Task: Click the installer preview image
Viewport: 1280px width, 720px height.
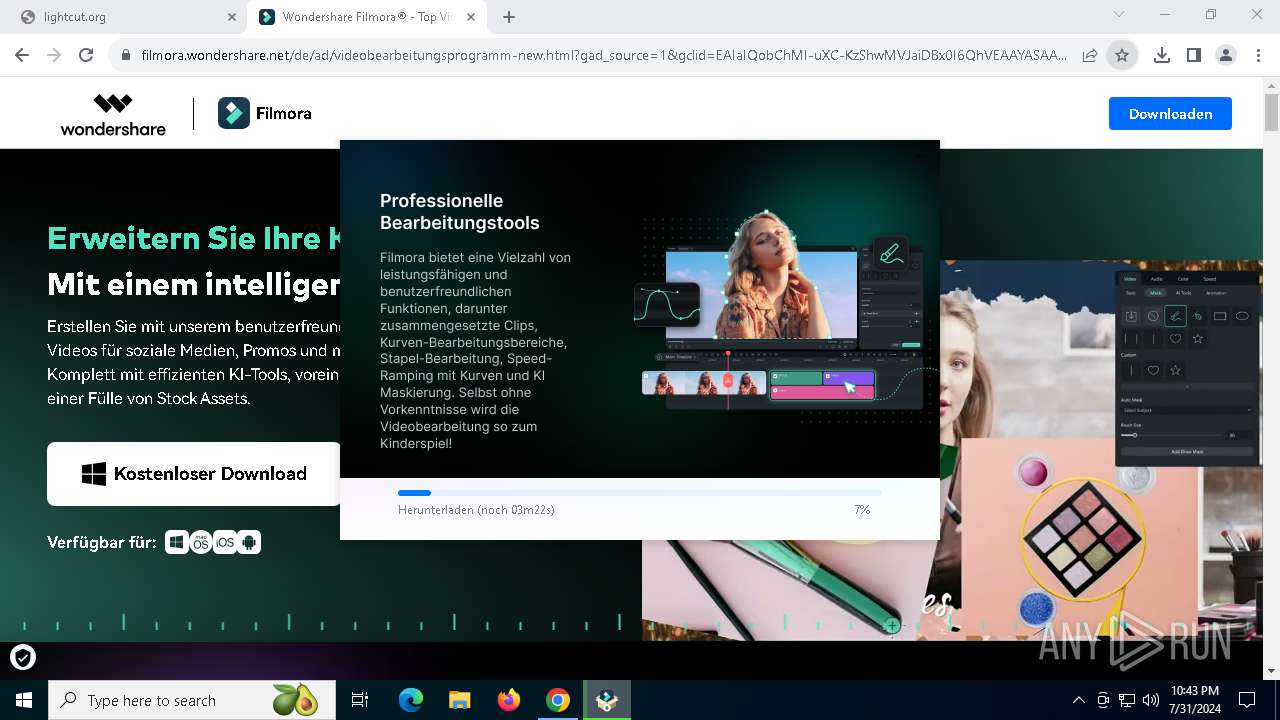Action: (x=785, y=310)
